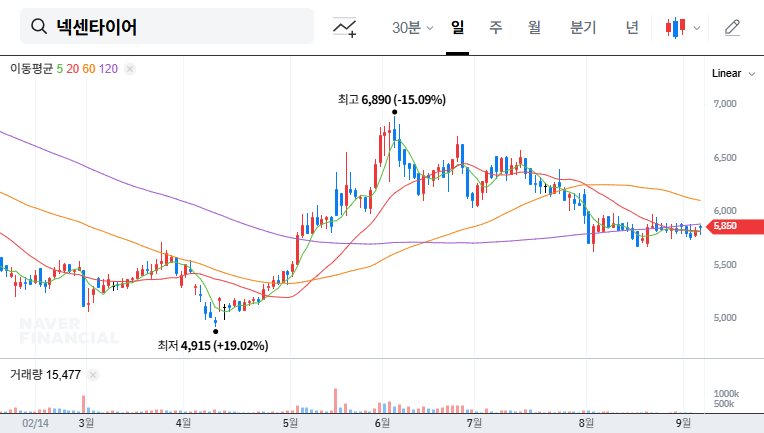Image resolution: width=764 pixels, height=433 pixels.
Task: Switch to the 년 yearly tab
Action: coord(632,27)
